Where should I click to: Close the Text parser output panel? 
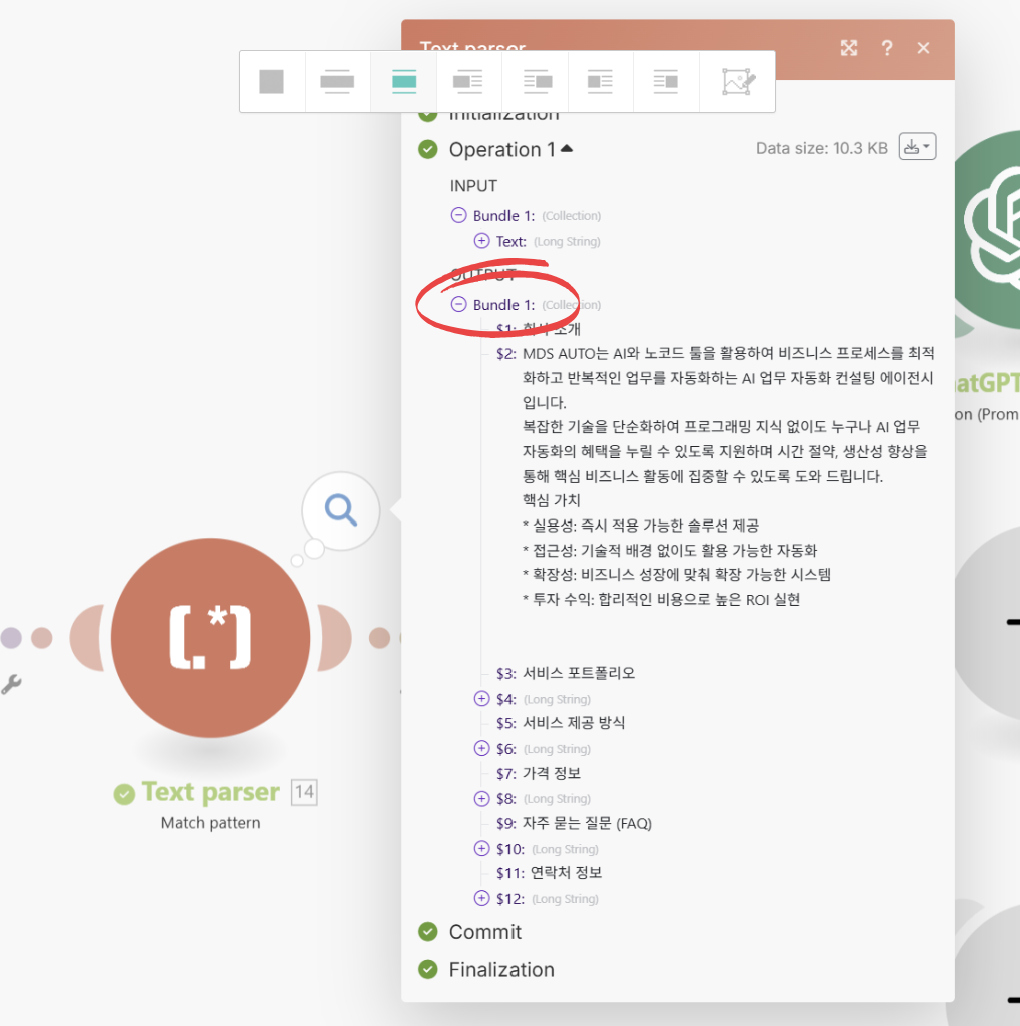click(x=923, y=48)
